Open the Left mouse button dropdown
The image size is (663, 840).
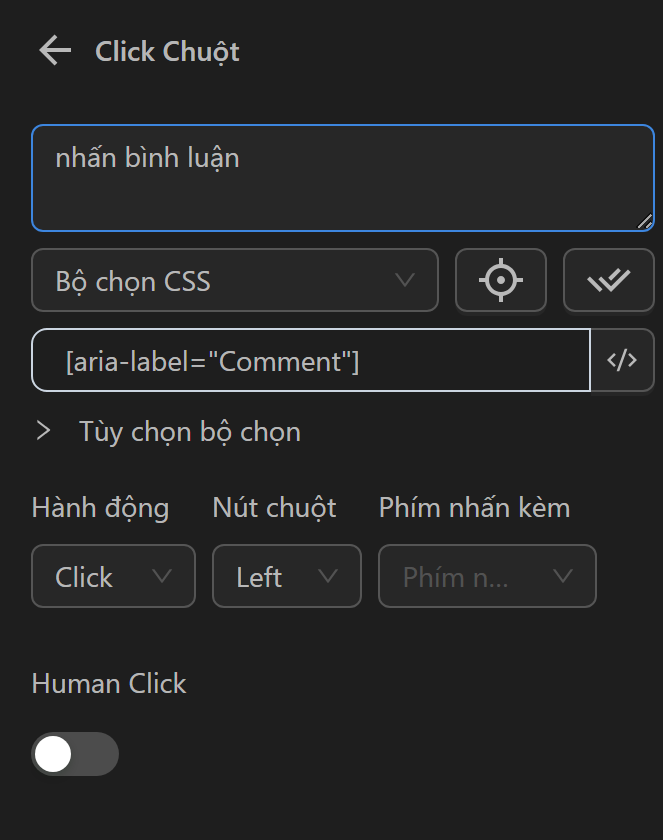pyautogui.click(x=286, y=576)
